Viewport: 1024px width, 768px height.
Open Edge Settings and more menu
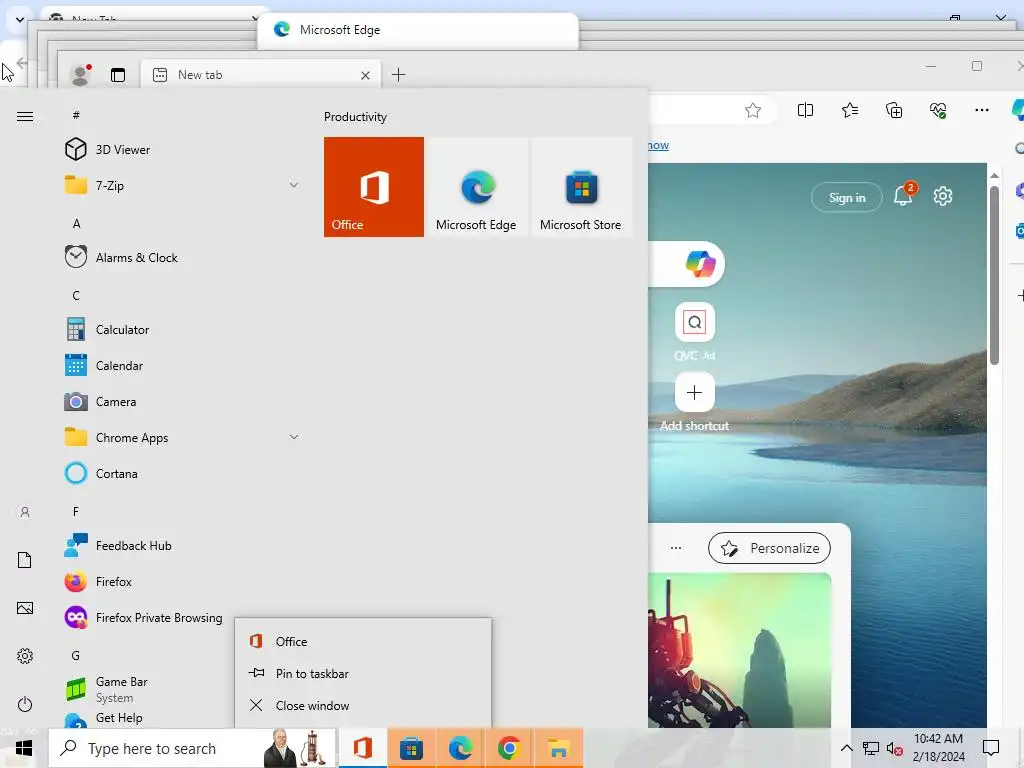click(x=982, y=110)
